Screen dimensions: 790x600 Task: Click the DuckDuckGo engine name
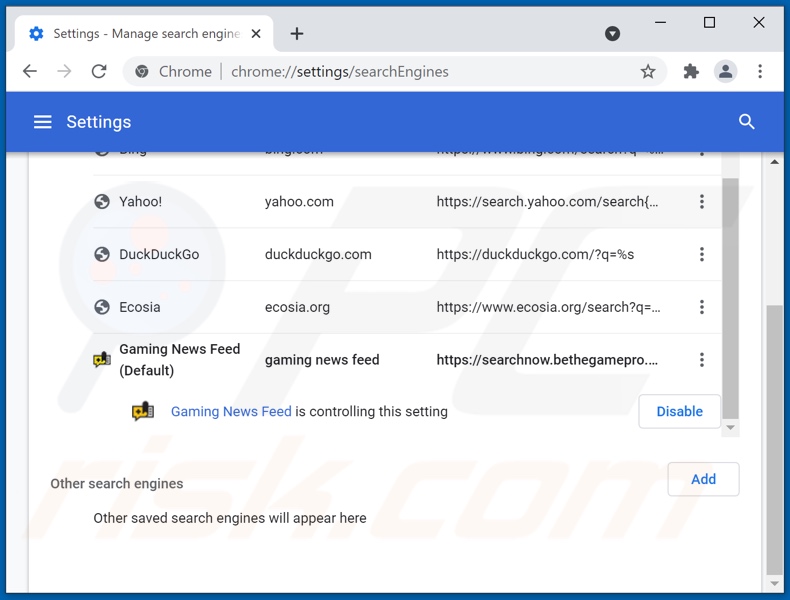click(159, 254)
